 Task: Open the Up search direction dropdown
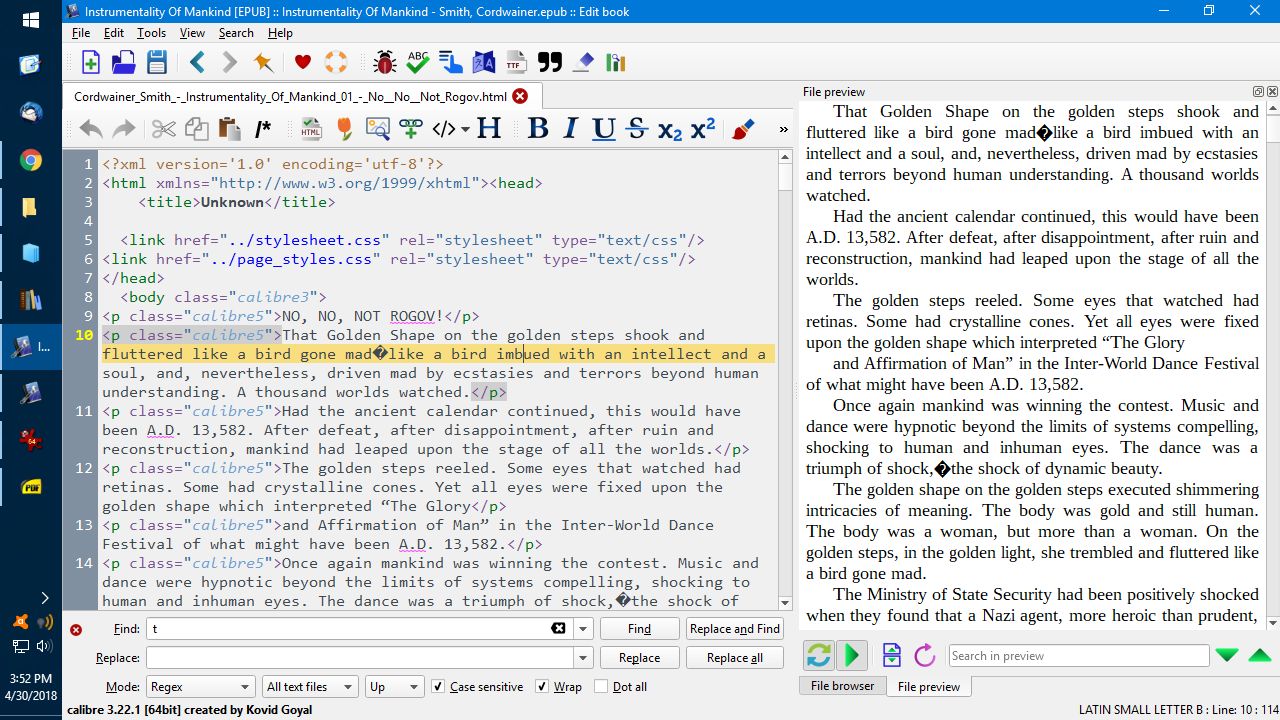tap(394, 687)
